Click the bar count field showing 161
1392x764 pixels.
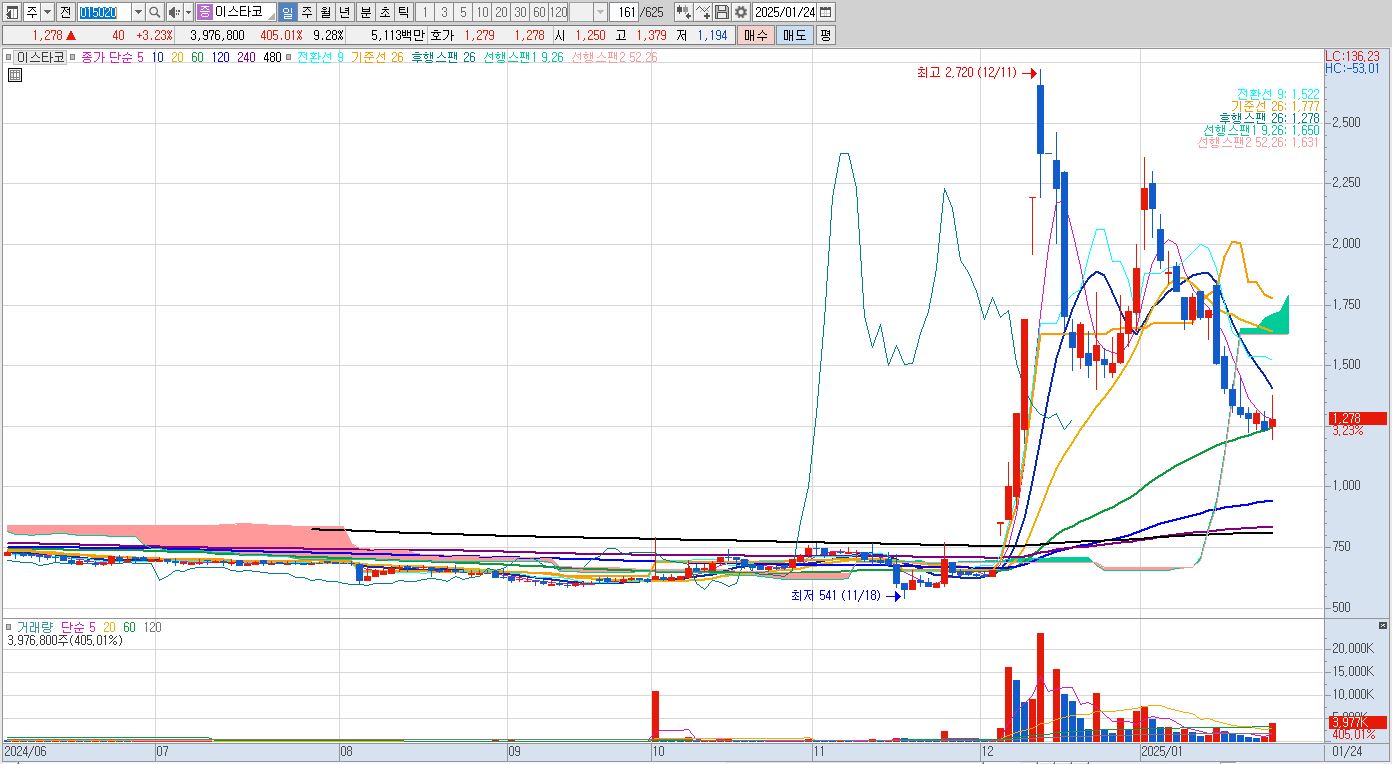pos(623,12)
